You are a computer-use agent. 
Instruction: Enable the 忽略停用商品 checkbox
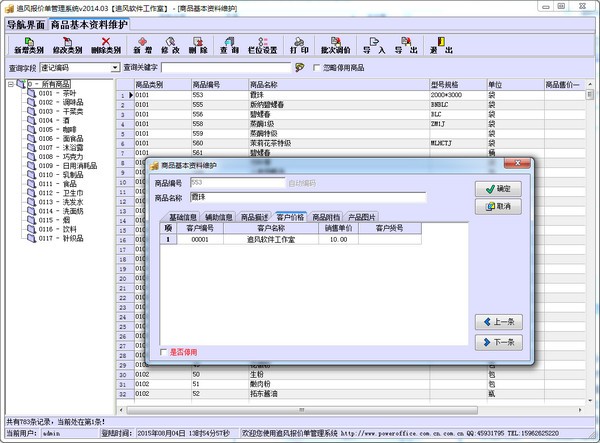(318, 67)
